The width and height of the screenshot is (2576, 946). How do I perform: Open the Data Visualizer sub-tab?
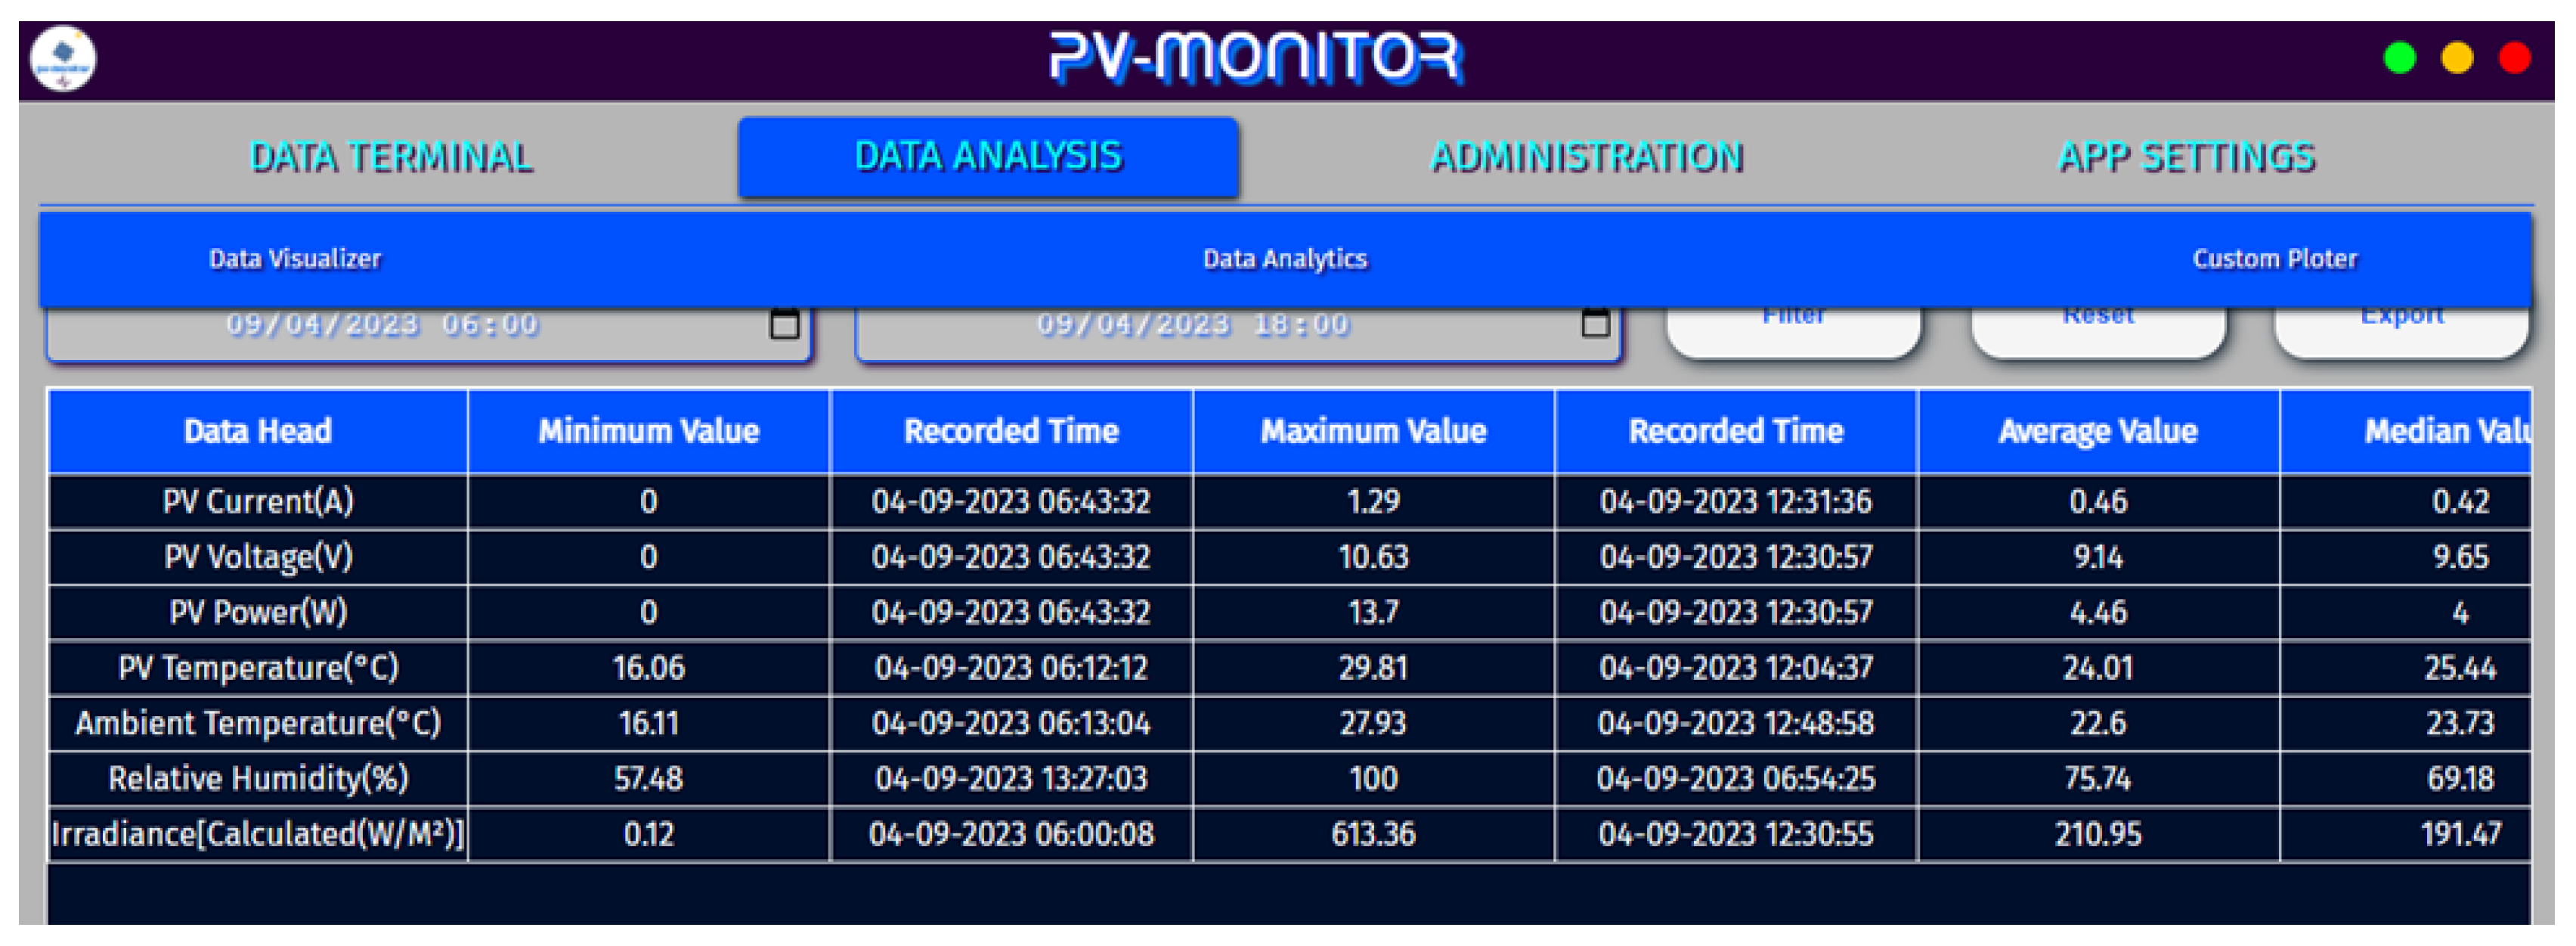(x=295, y=259)
